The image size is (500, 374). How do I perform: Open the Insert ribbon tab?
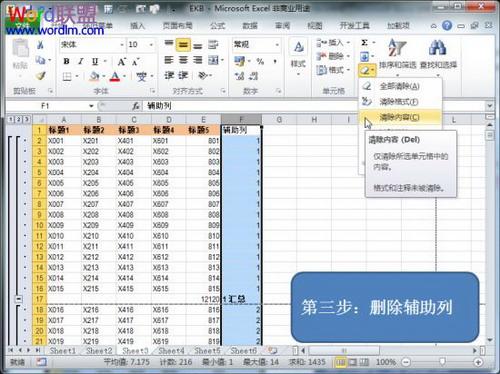[x=137, y=26]
